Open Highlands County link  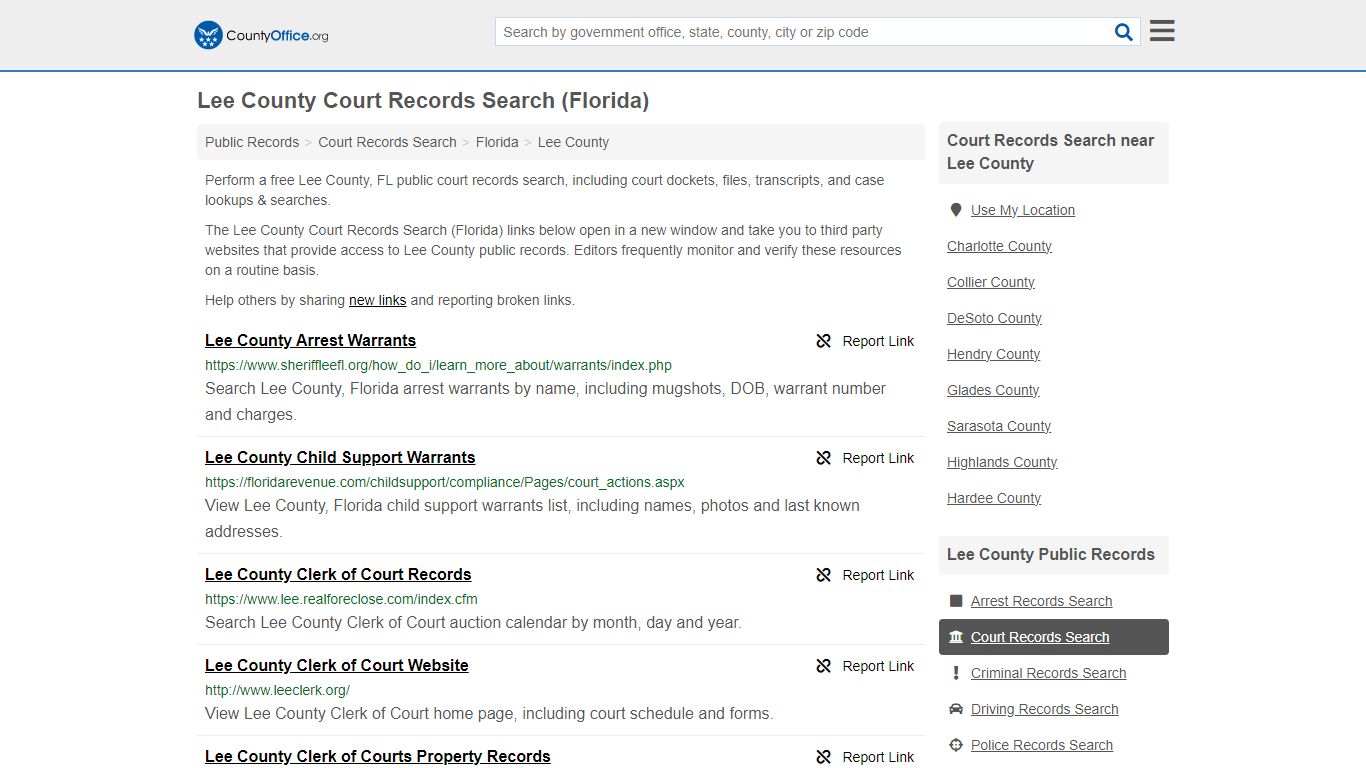point(1002,462)
